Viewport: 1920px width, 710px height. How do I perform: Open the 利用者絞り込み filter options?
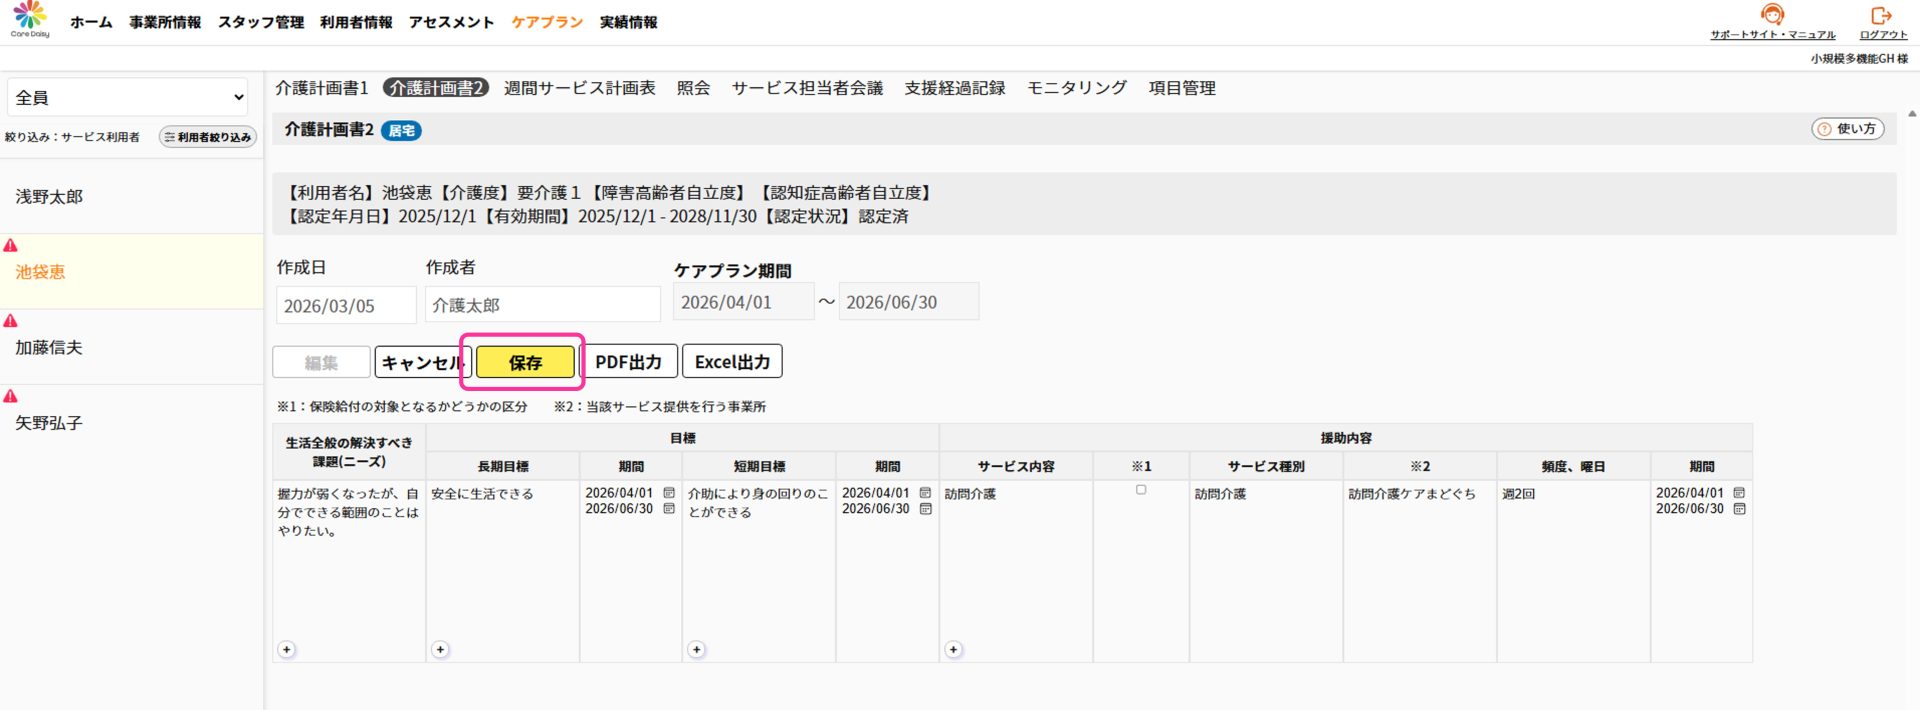click(x=208, y=137)
